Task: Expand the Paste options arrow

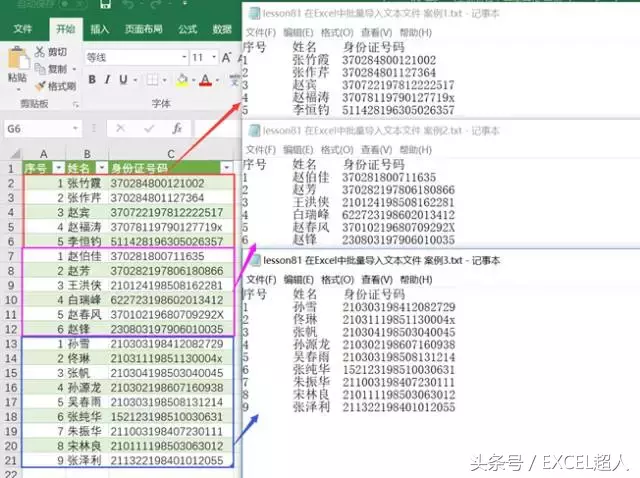Action: tap(18, 89)
